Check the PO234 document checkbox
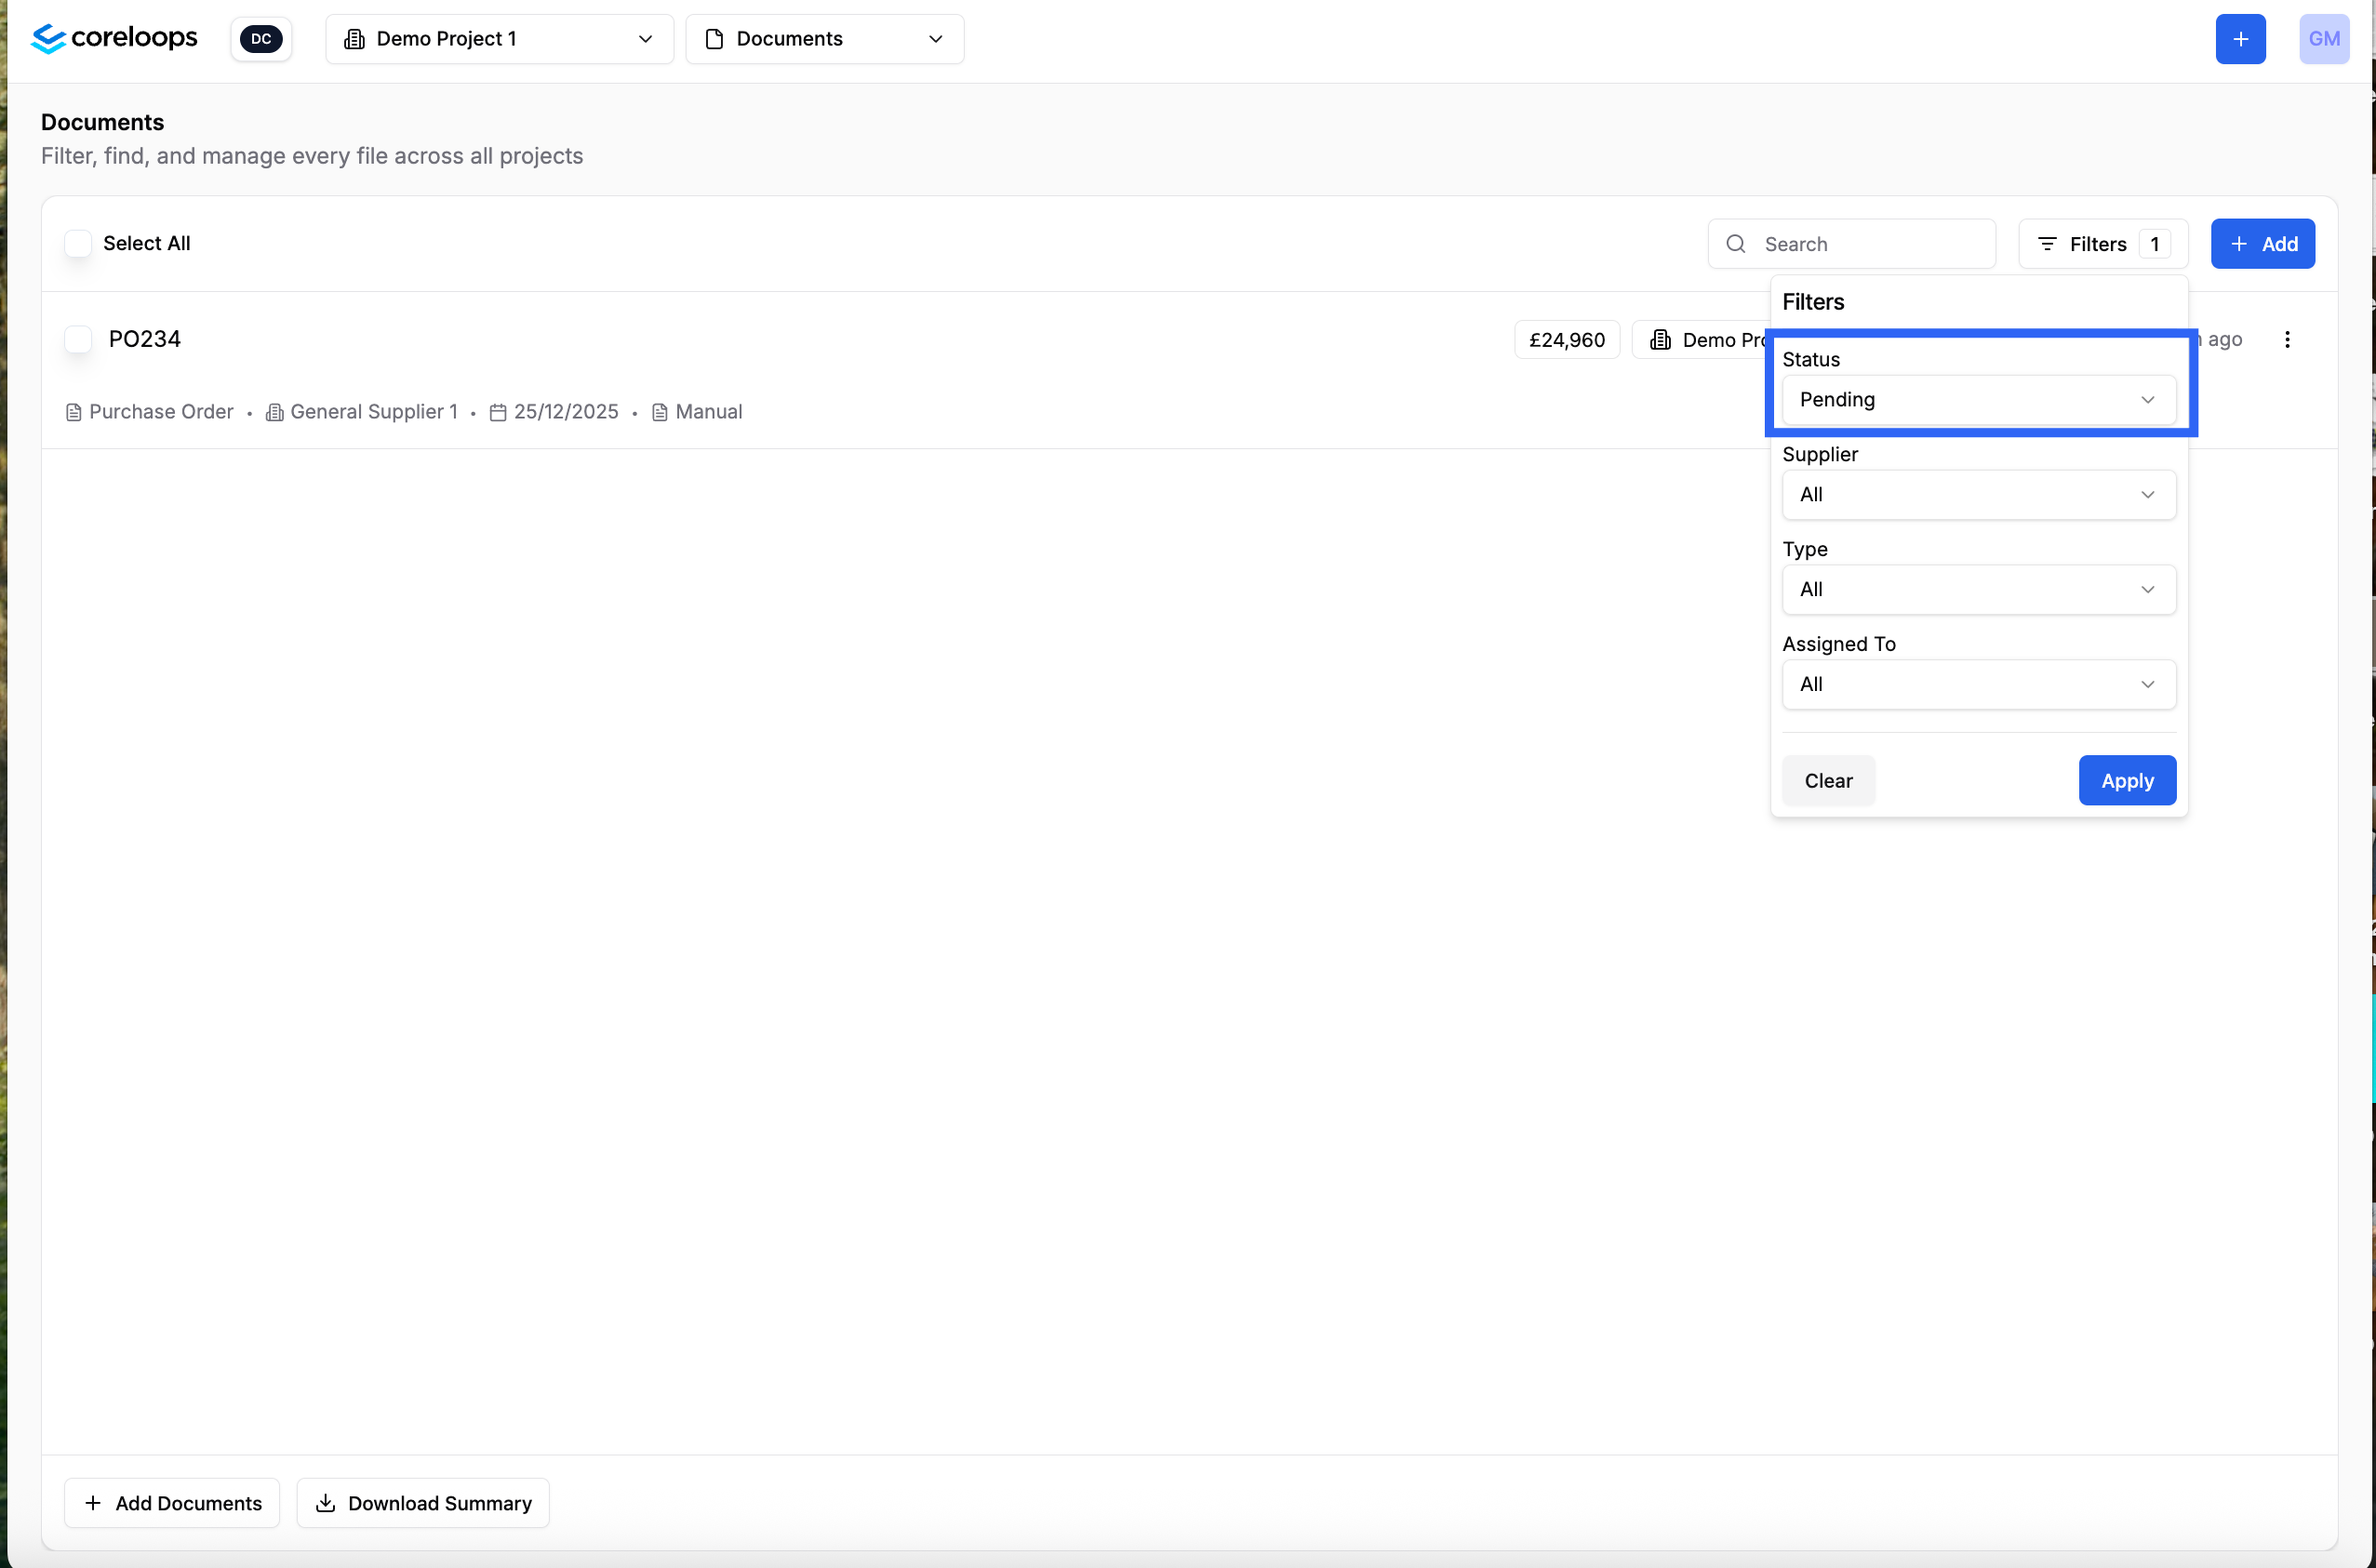This screenshot has height=1568, width=2376. pos(78,340)
